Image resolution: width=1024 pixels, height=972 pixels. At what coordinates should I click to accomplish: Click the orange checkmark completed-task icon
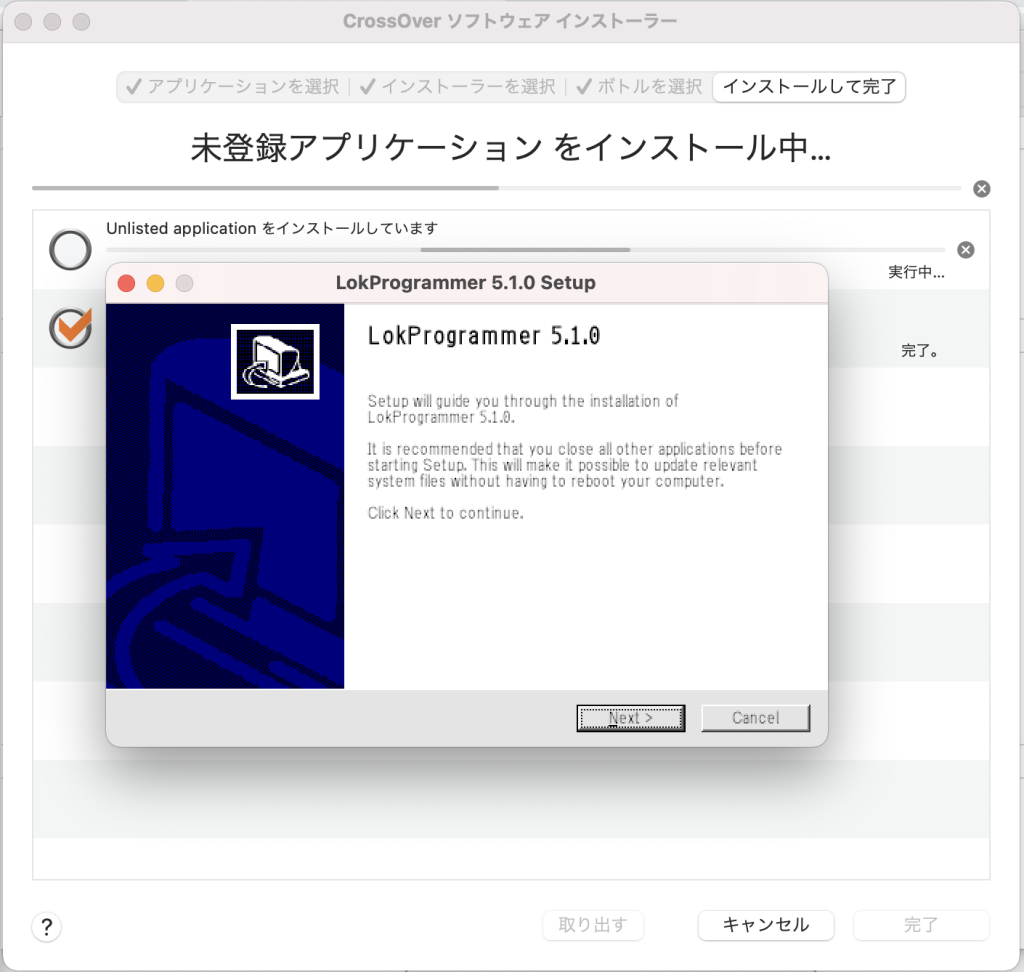tap(70, 327)
